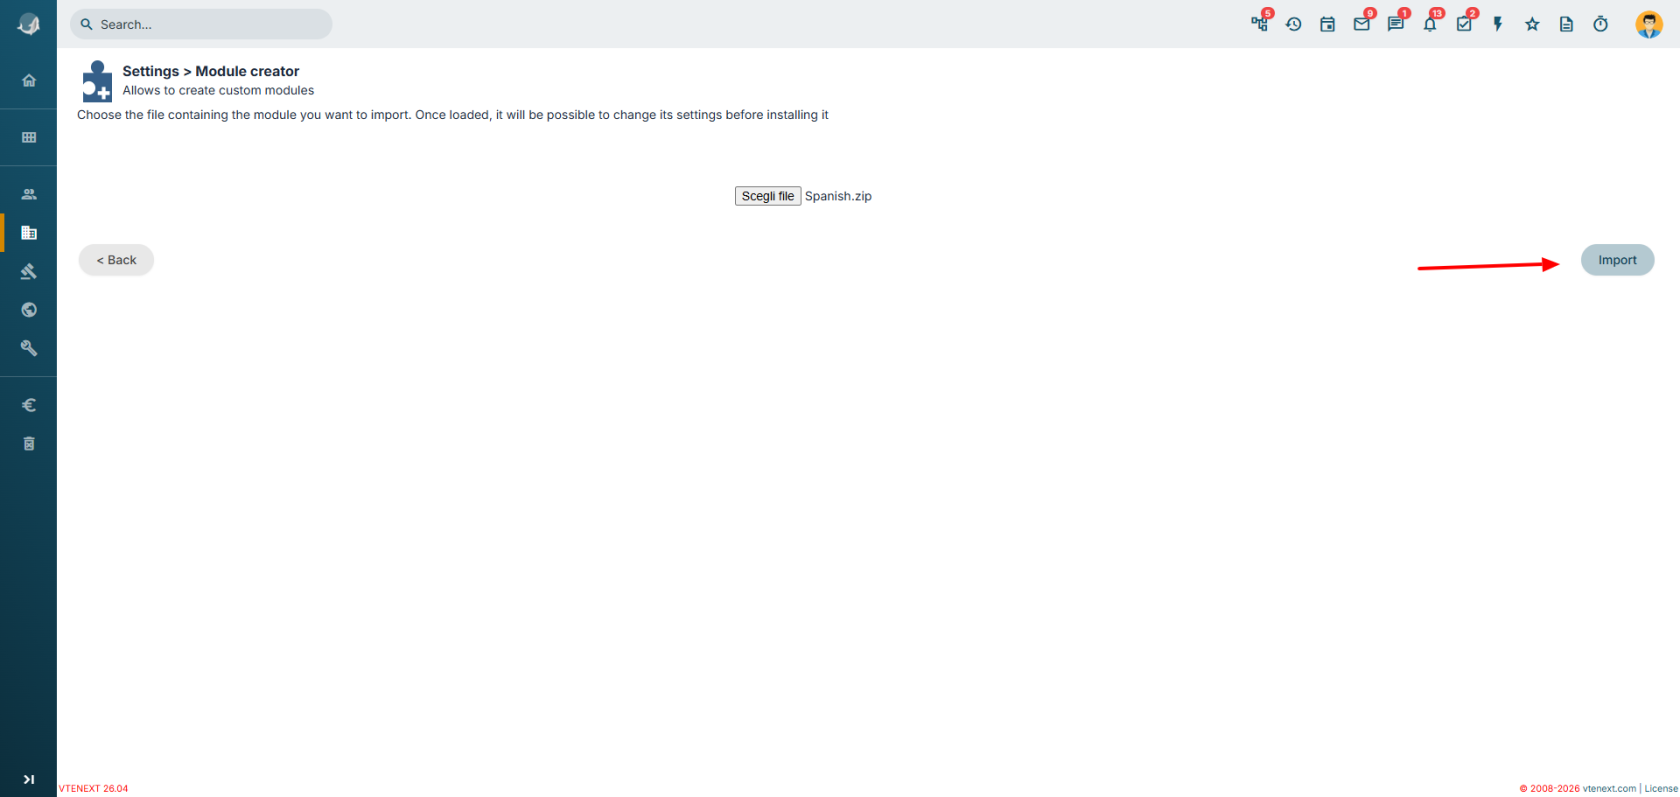Open the vtenext.com link in footer

click(1609, 789)
